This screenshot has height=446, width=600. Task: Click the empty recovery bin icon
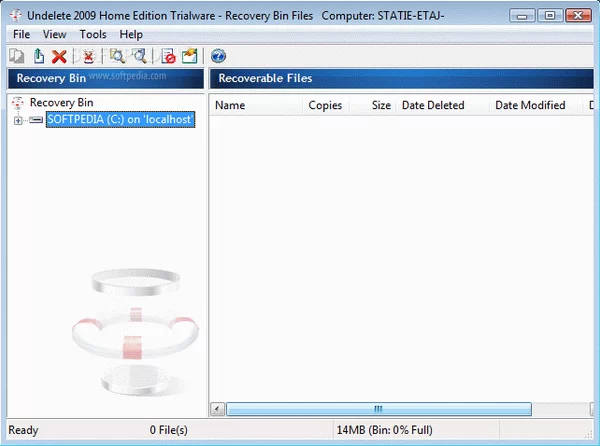88,57
